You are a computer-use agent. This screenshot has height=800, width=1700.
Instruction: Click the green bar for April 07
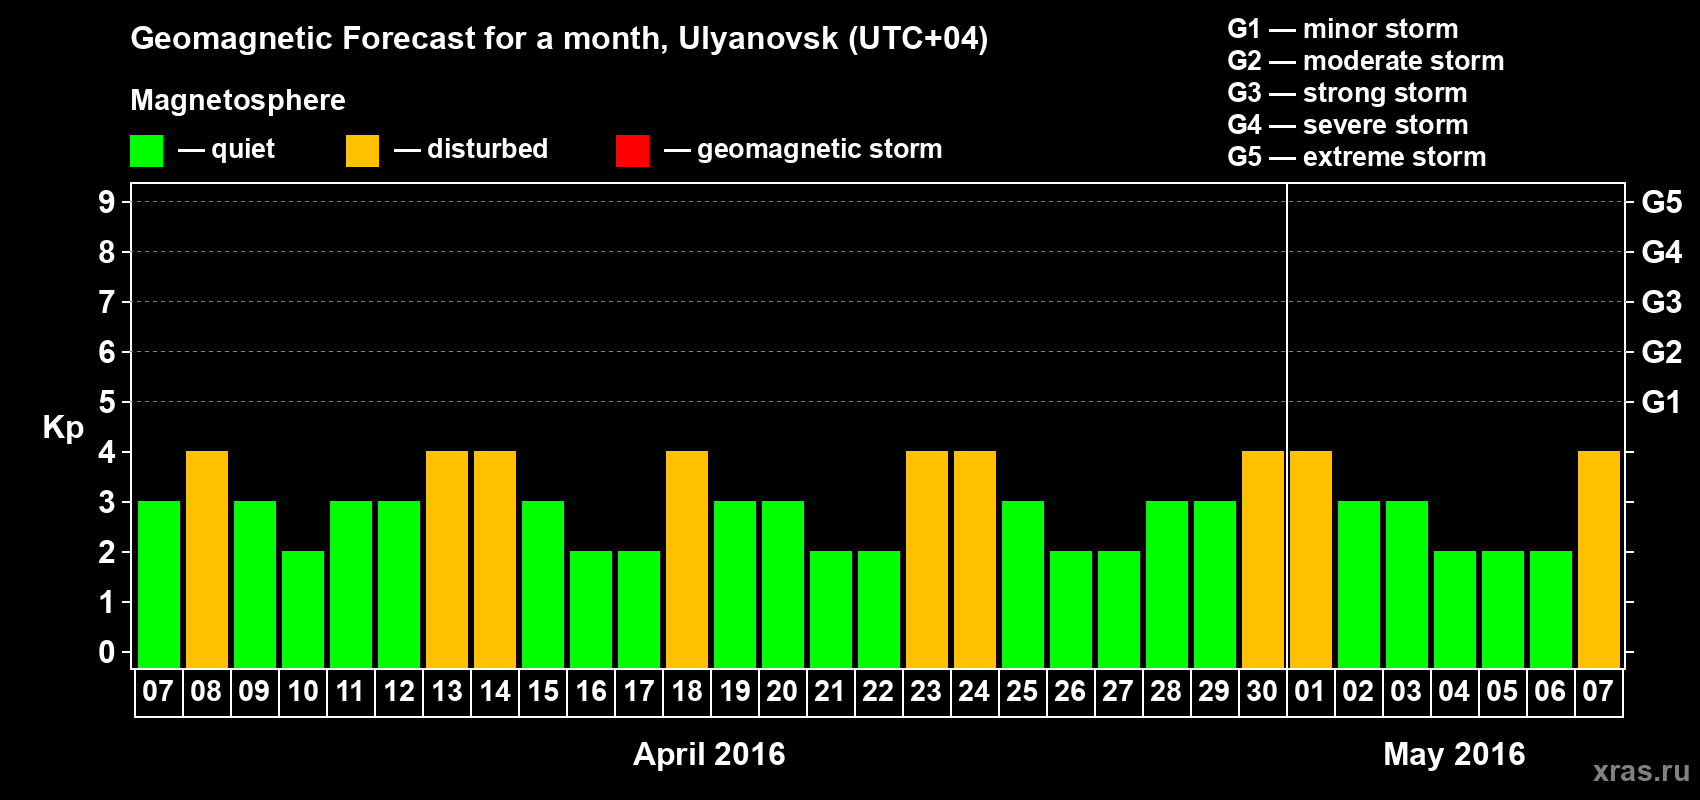coord(159,585)
